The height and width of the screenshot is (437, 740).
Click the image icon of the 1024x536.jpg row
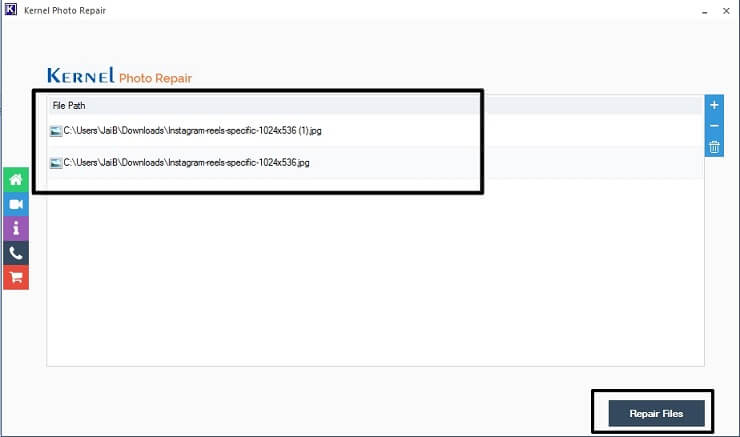pyautogui.click(x=56, y=163)
